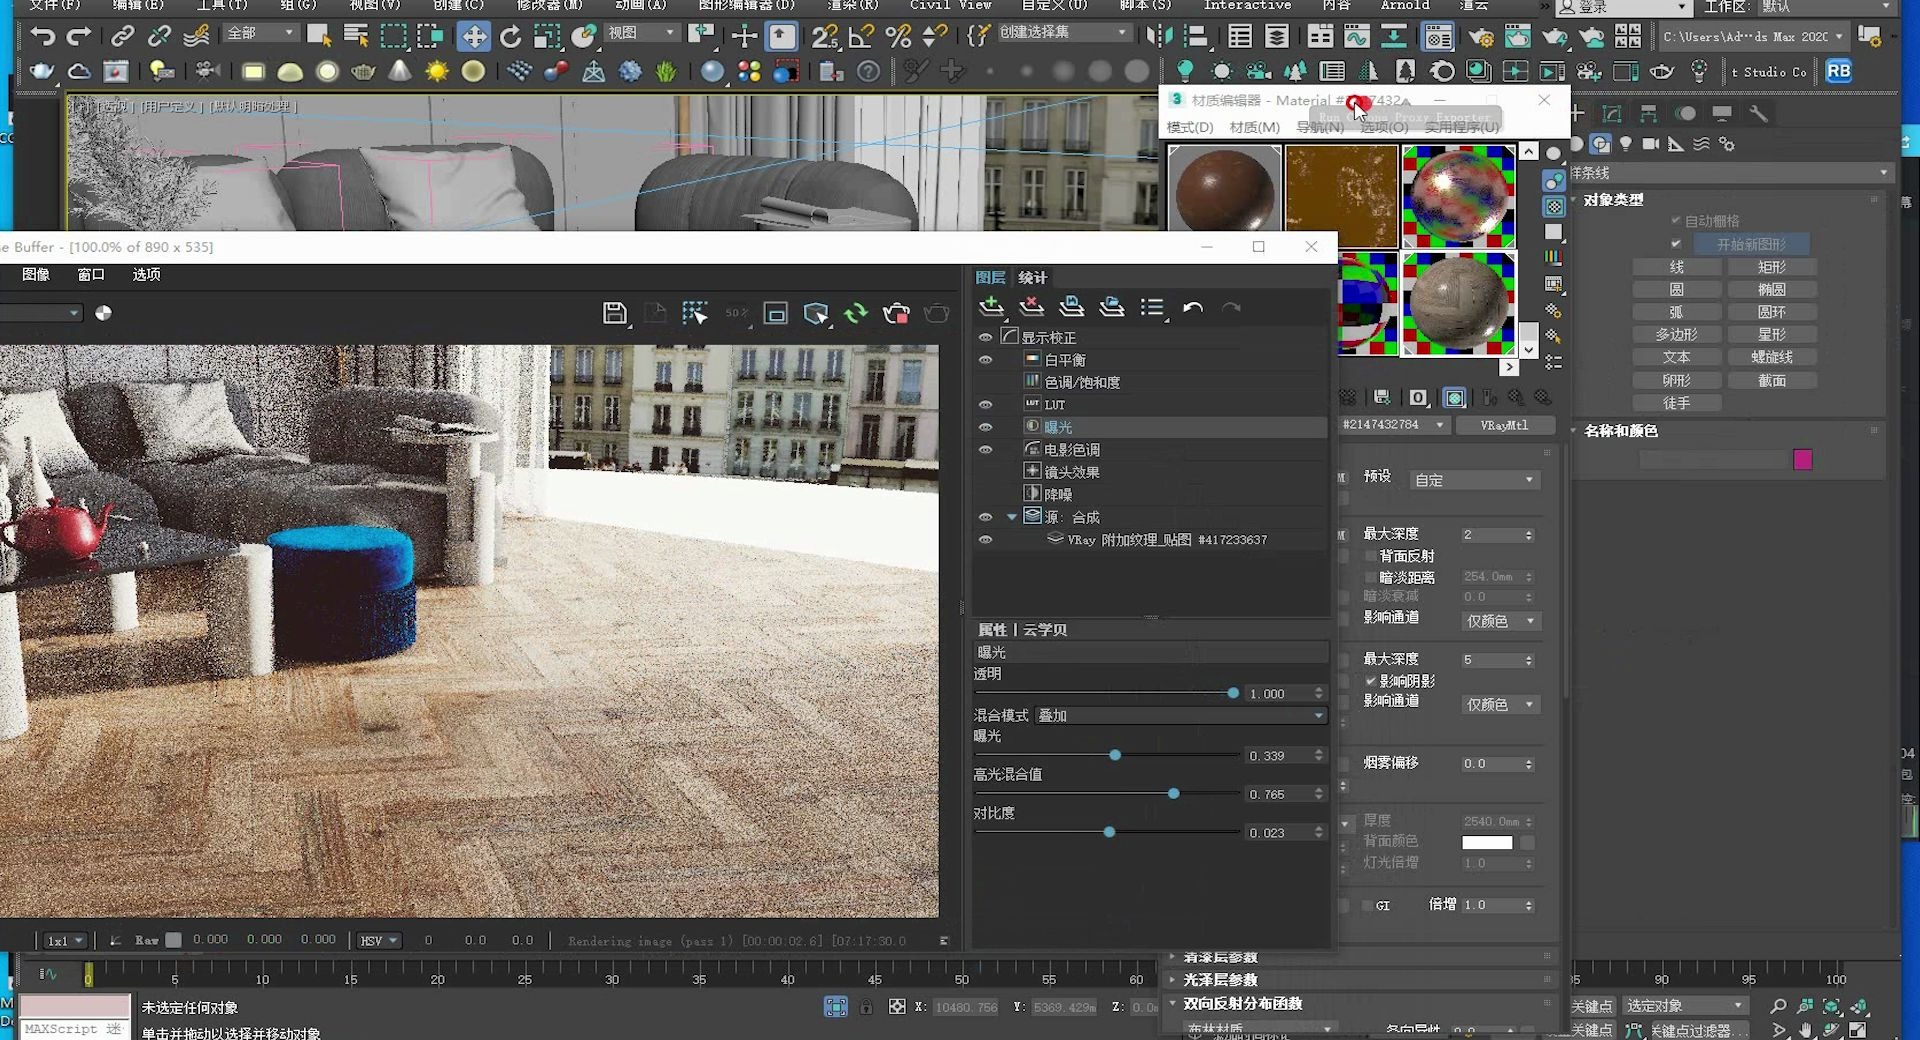Hide the 曝光 layer with its eye icon

tap(986, 426)
